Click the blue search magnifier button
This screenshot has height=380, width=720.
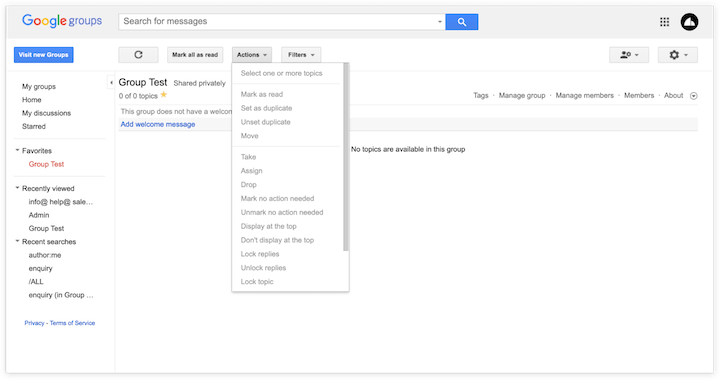click(x=461, y=22)
